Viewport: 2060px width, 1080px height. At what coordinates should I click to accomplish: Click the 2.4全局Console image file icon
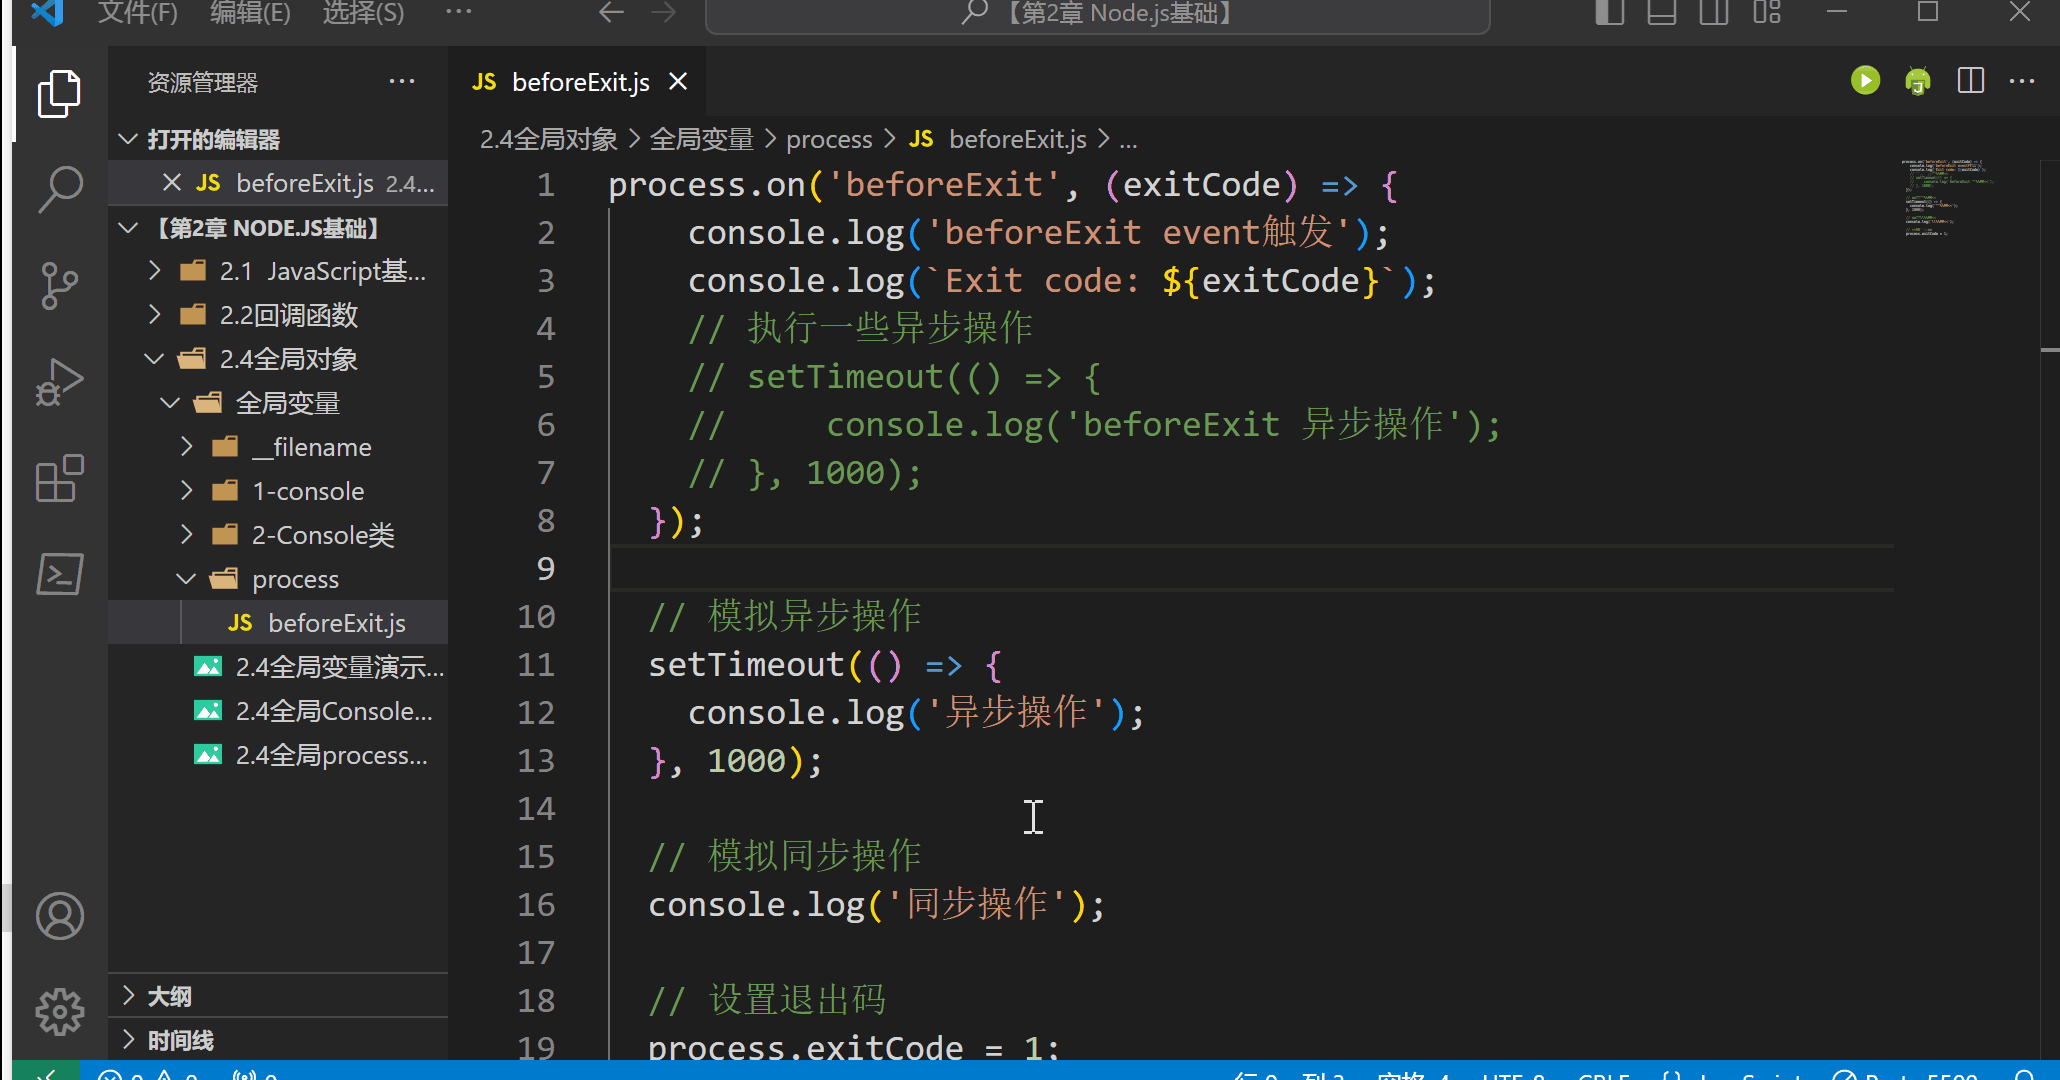[208, 711]
